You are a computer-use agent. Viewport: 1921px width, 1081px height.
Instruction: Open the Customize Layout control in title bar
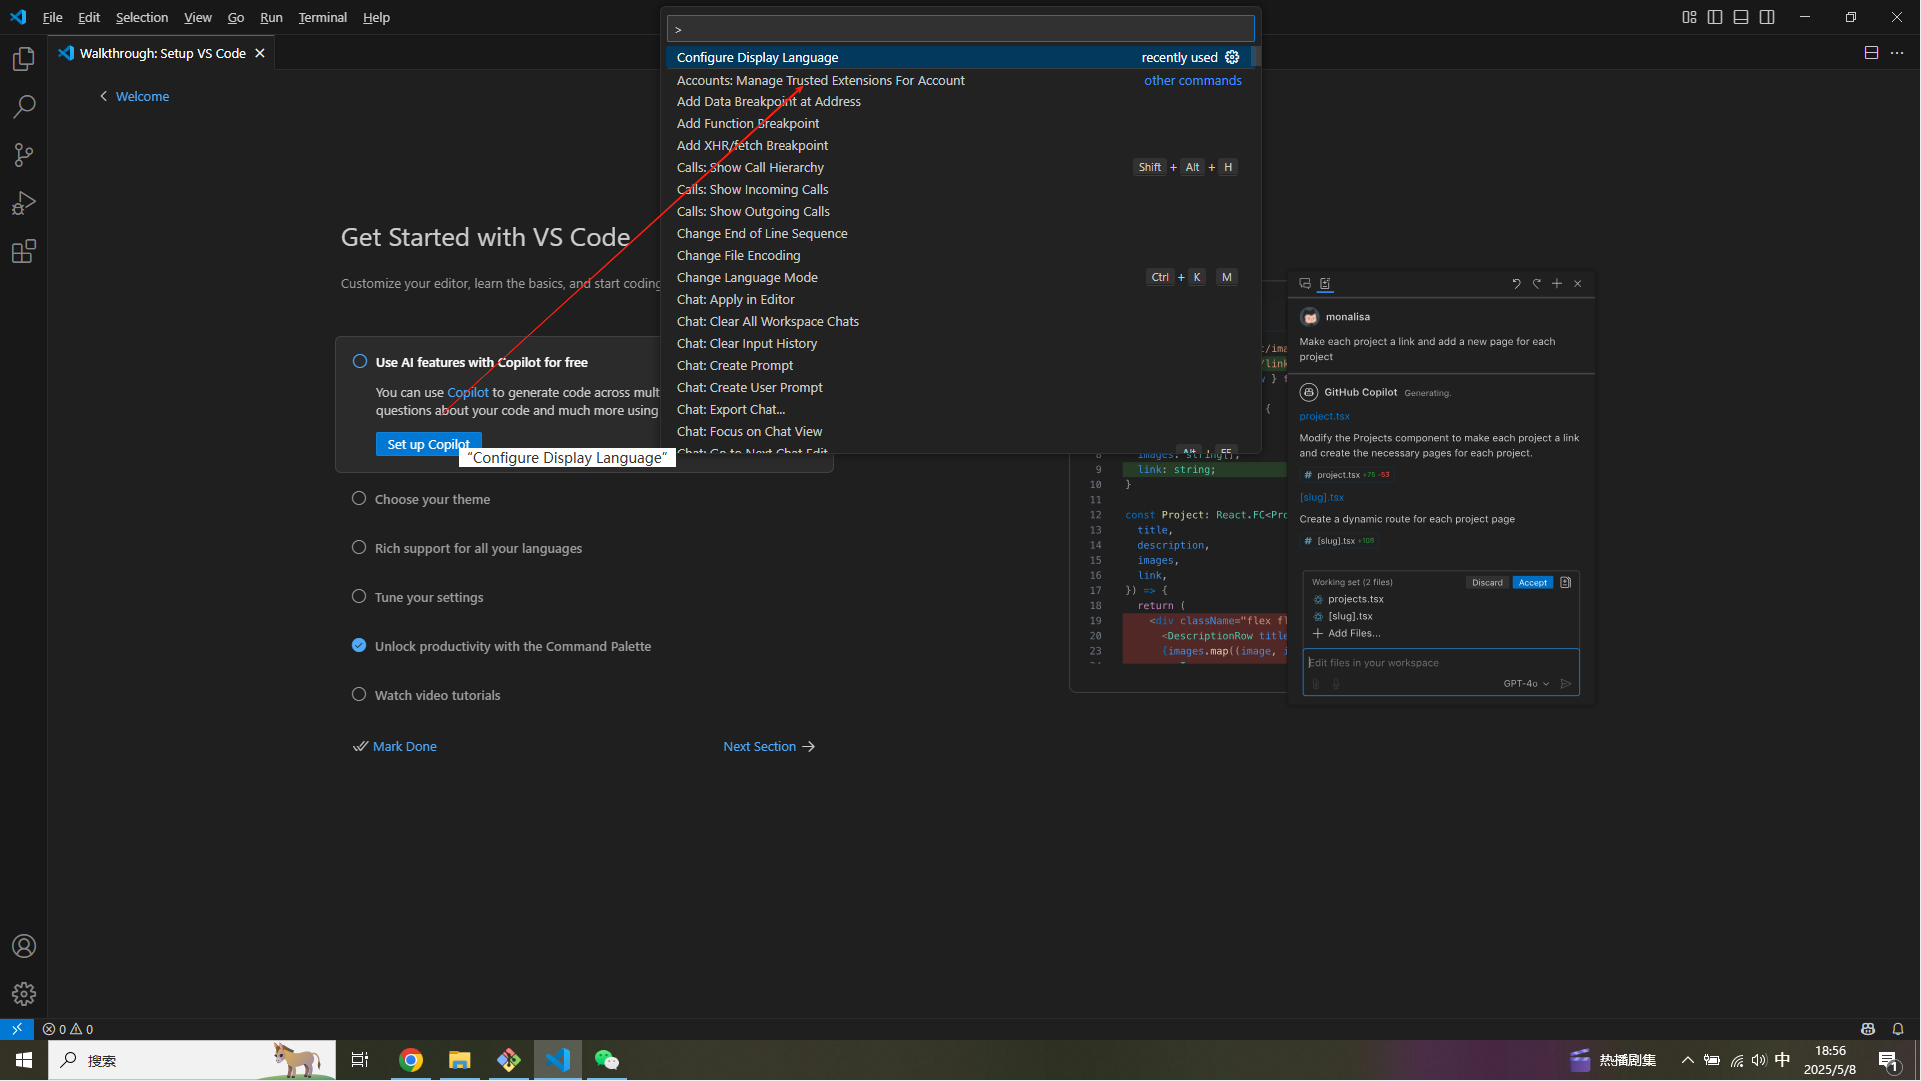(x=1689, y=17)
